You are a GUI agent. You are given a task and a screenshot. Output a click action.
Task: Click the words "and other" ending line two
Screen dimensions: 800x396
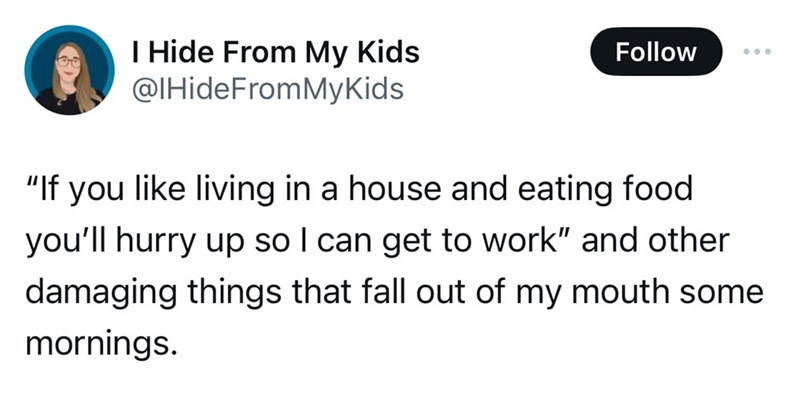point(656,241)
